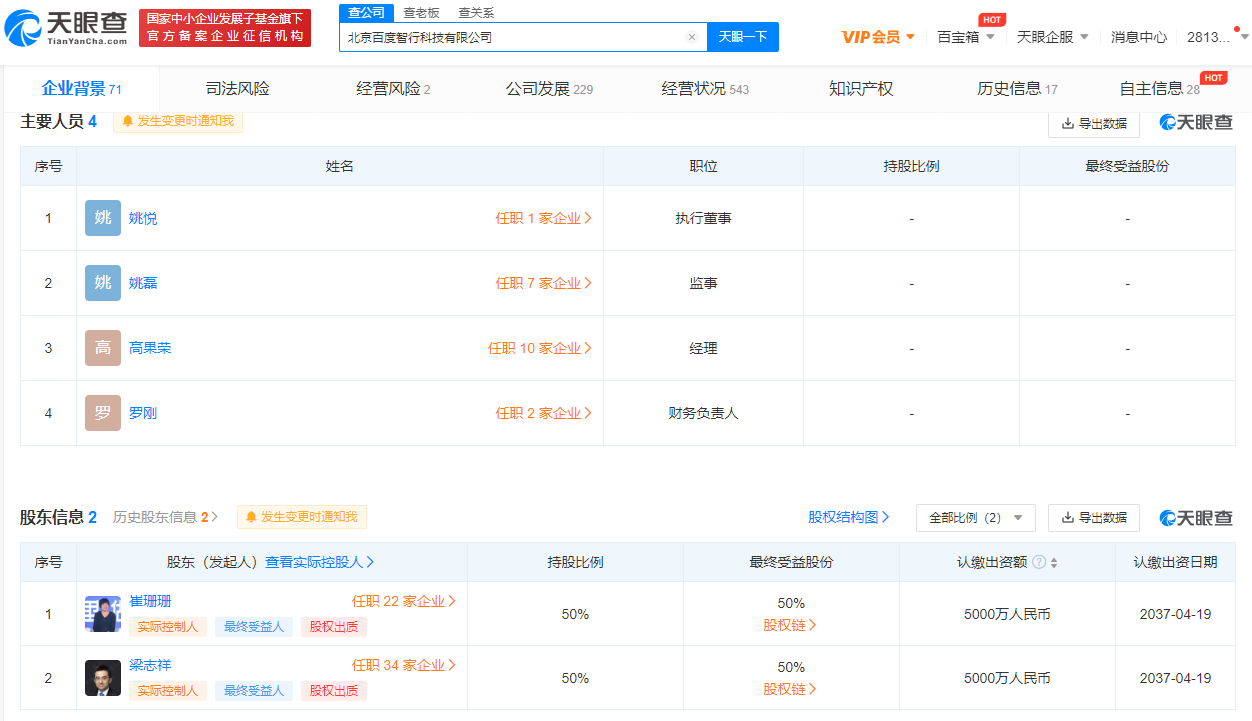This screenshot has width=1252, height=721.
Task: Switch to the 查关系 search tab
Action: point(476,13)
